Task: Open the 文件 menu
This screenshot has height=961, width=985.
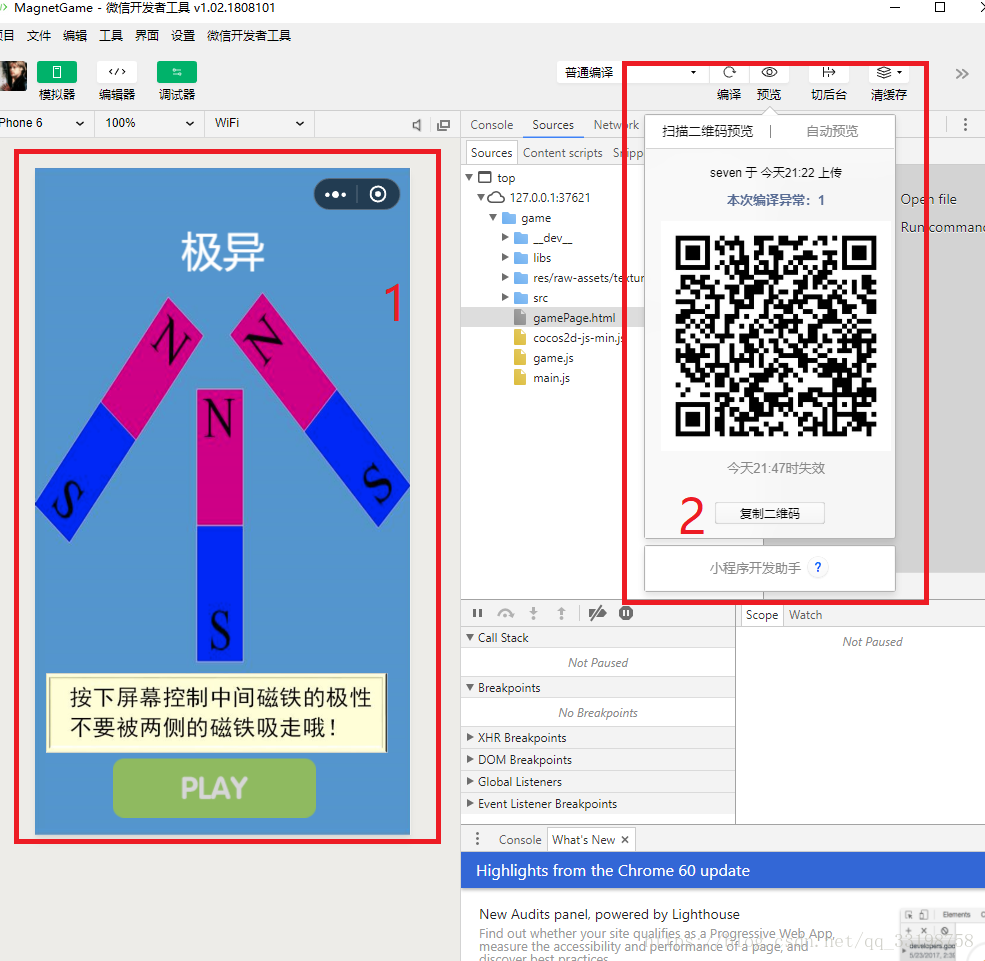Action: tap(39, 36)
